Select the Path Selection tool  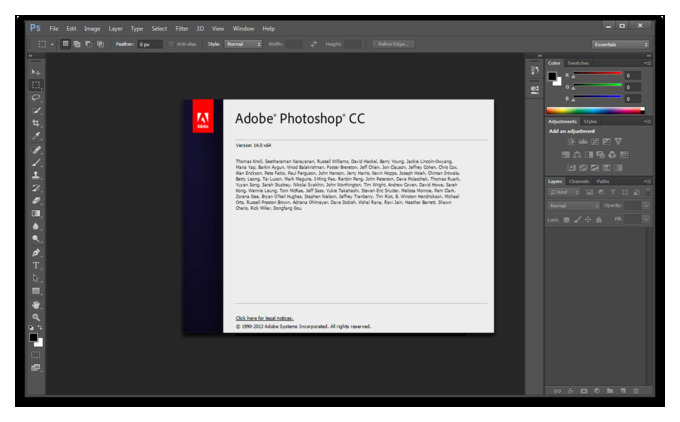point(36,278)
